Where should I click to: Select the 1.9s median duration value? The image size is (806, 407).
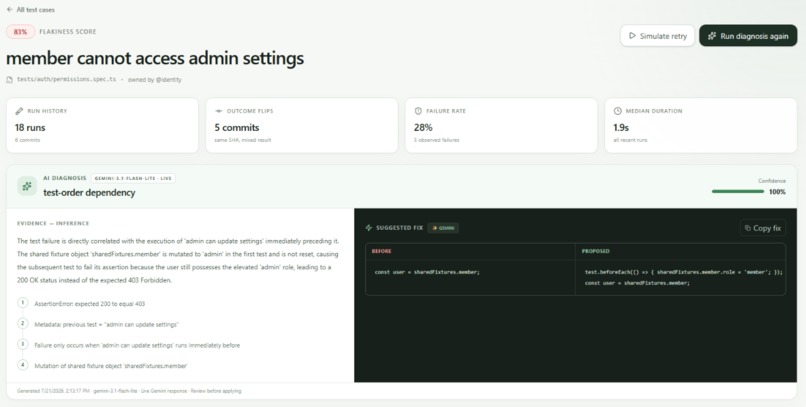pyautogui.click(x=621, y=127)
